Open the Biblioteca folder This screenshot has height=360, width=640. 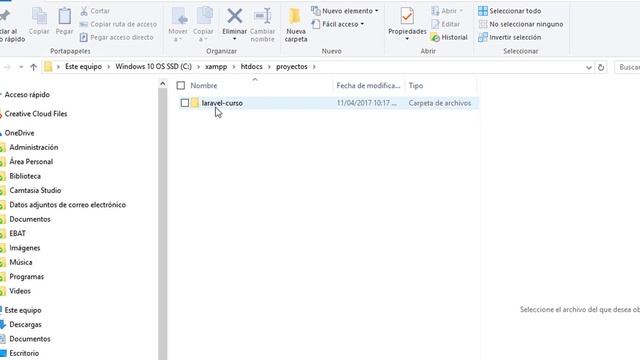coord(25,176)
